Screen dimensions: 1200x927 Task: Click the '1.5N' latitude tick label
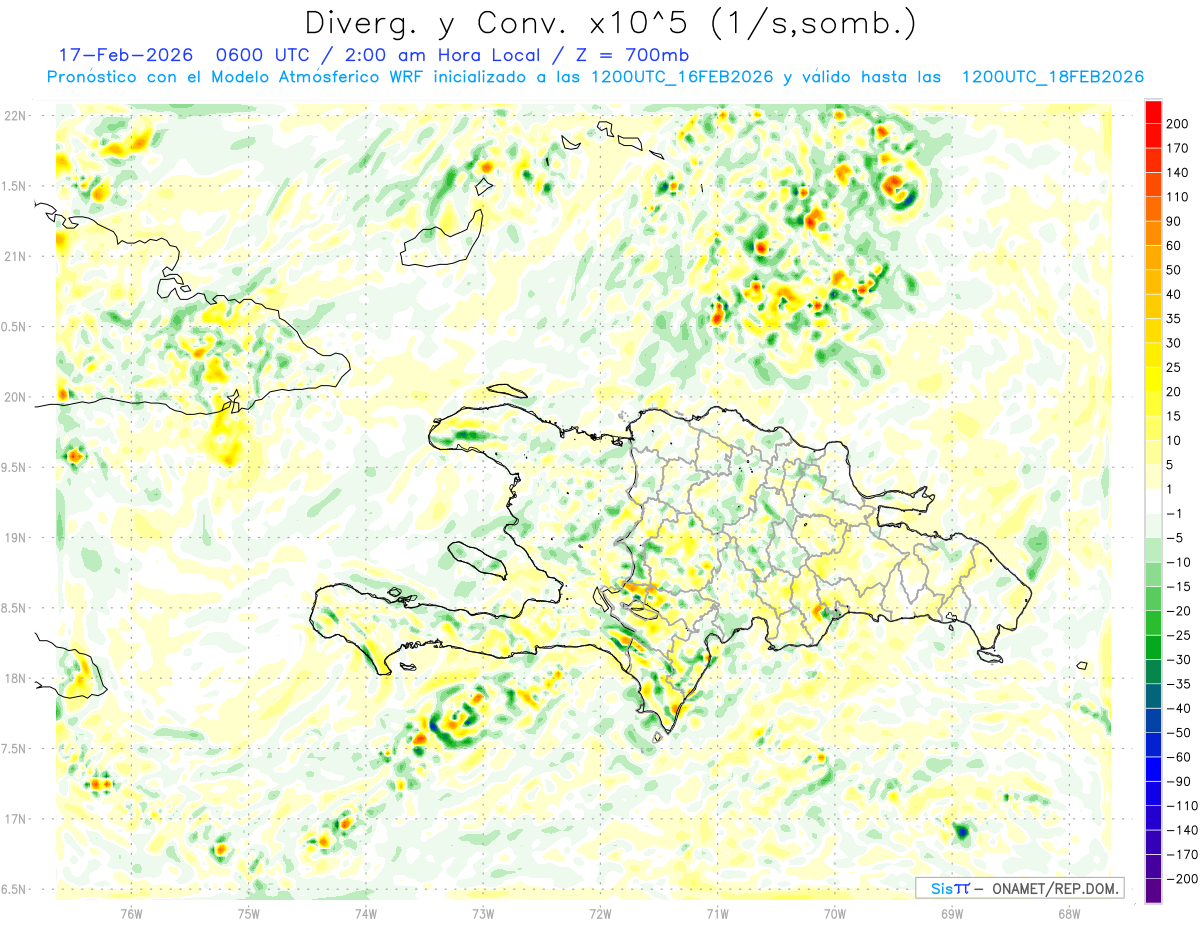[15, 186]
